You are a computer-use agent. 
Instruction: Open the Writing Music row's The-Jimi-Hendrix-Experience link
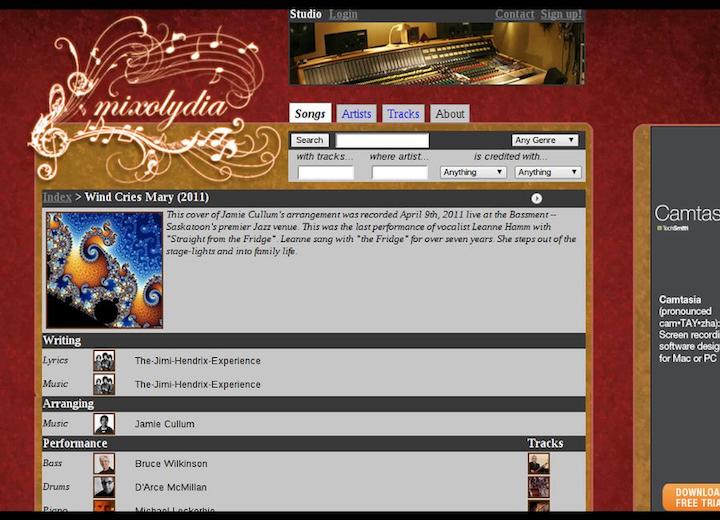[x=197, y=384]
